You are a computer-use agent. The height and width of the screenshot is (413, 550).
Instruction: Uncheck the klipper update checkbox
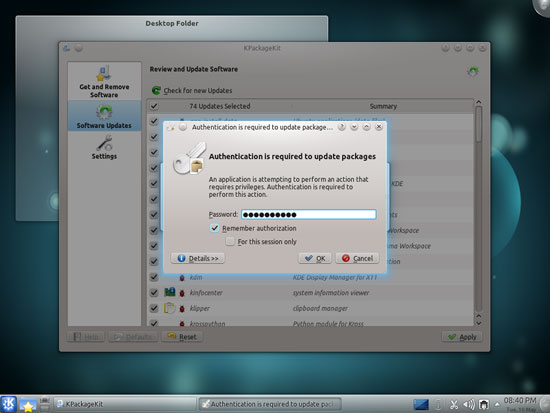(154, 308)
